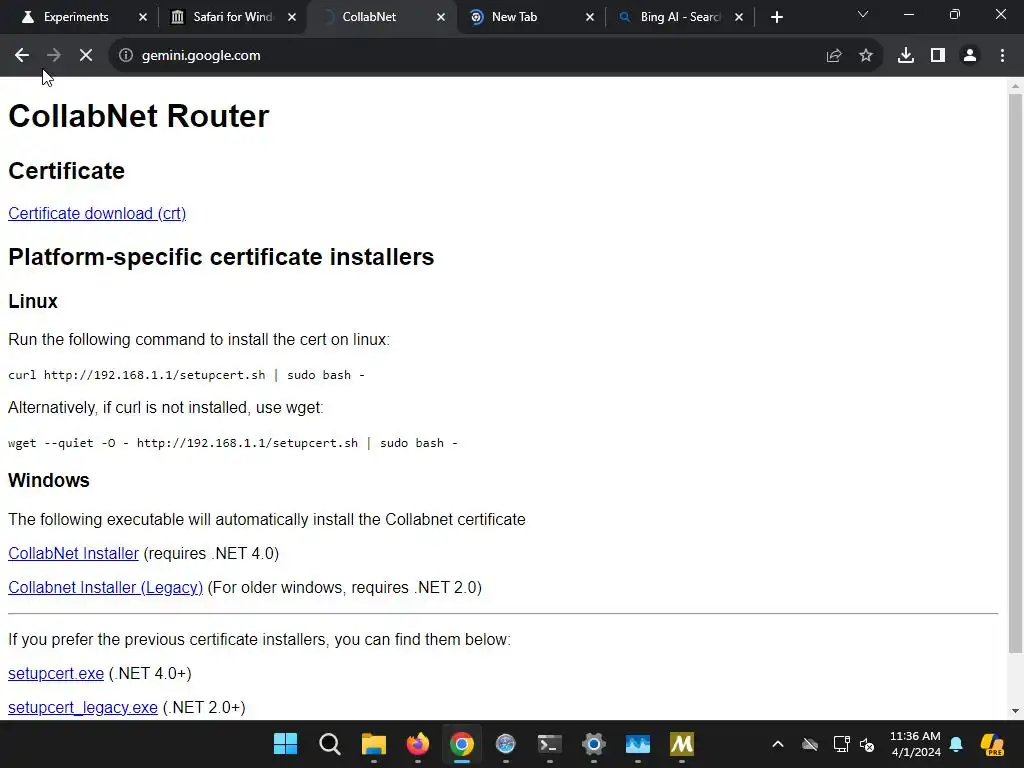The width and height of the screenshot is (1024, 768).
Task: Open Chrome downloads icon
Action: [906, 56]
